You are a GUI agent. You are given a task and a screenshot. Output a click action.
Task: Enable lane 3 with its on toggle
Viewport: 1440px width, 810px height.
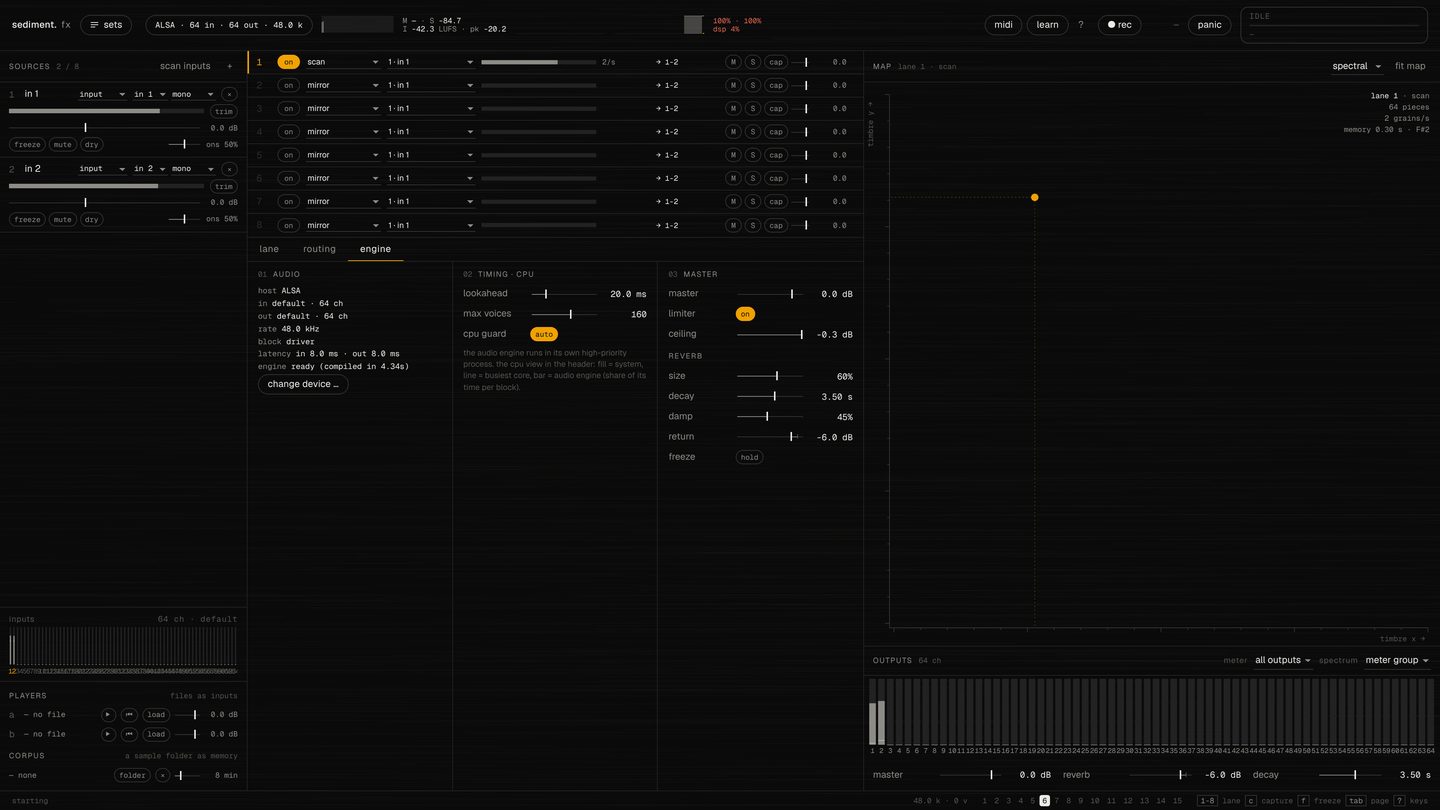(288, 108)
